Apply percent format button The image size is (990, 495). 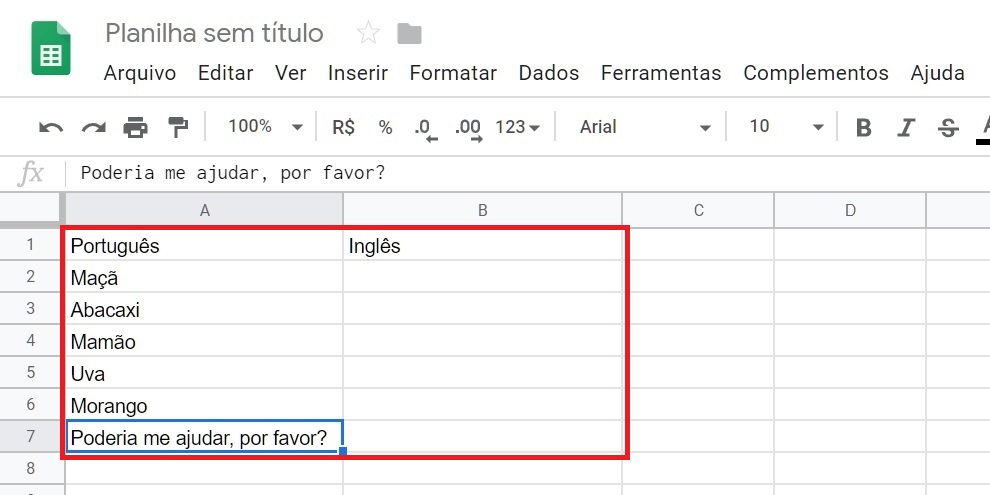385,127
